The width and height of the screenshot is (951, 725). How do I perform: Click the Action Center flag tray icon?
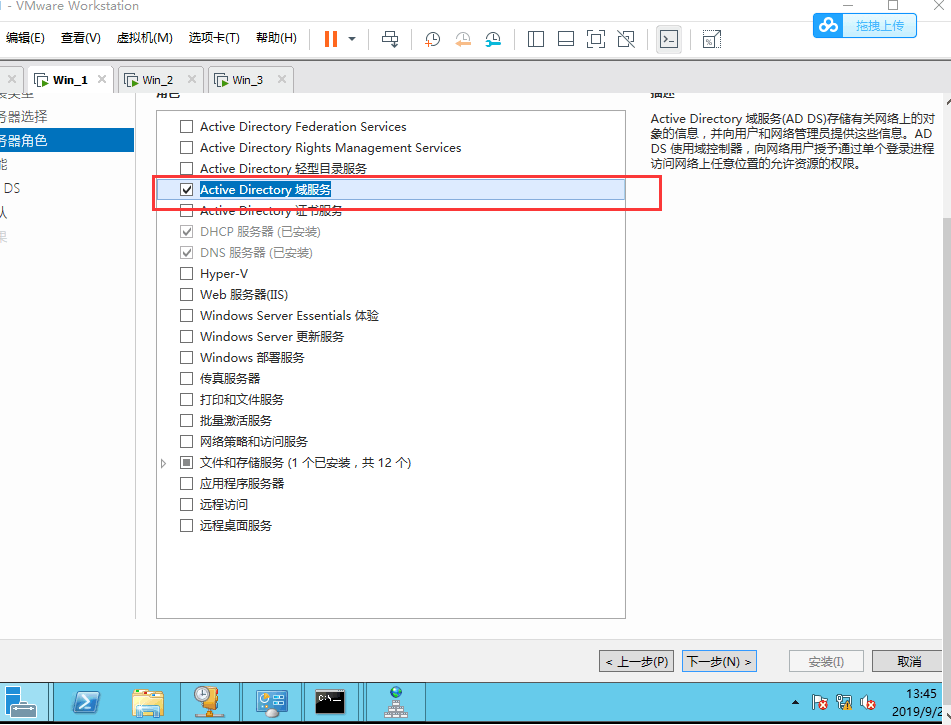click(x=819, y=703)
